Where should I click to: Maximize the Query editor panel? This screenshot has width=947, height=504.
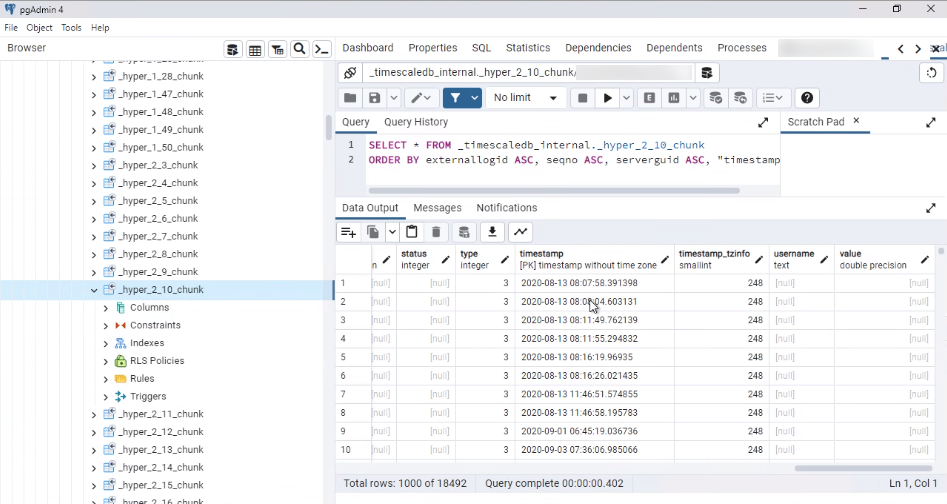point(763,123)
